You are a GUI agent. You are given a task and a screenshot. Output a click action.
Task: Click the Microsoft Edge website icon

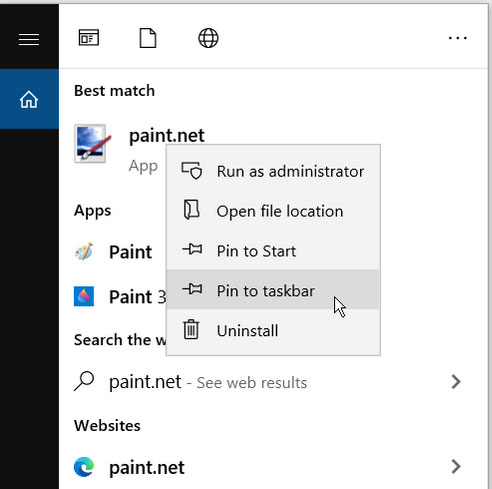click(x=84, y=467)
